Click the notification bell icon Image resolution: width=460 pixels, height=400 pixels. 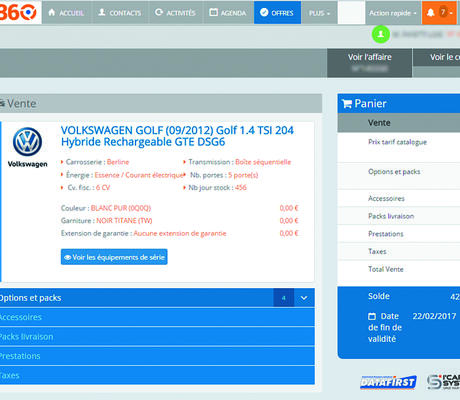click(430, 13)
